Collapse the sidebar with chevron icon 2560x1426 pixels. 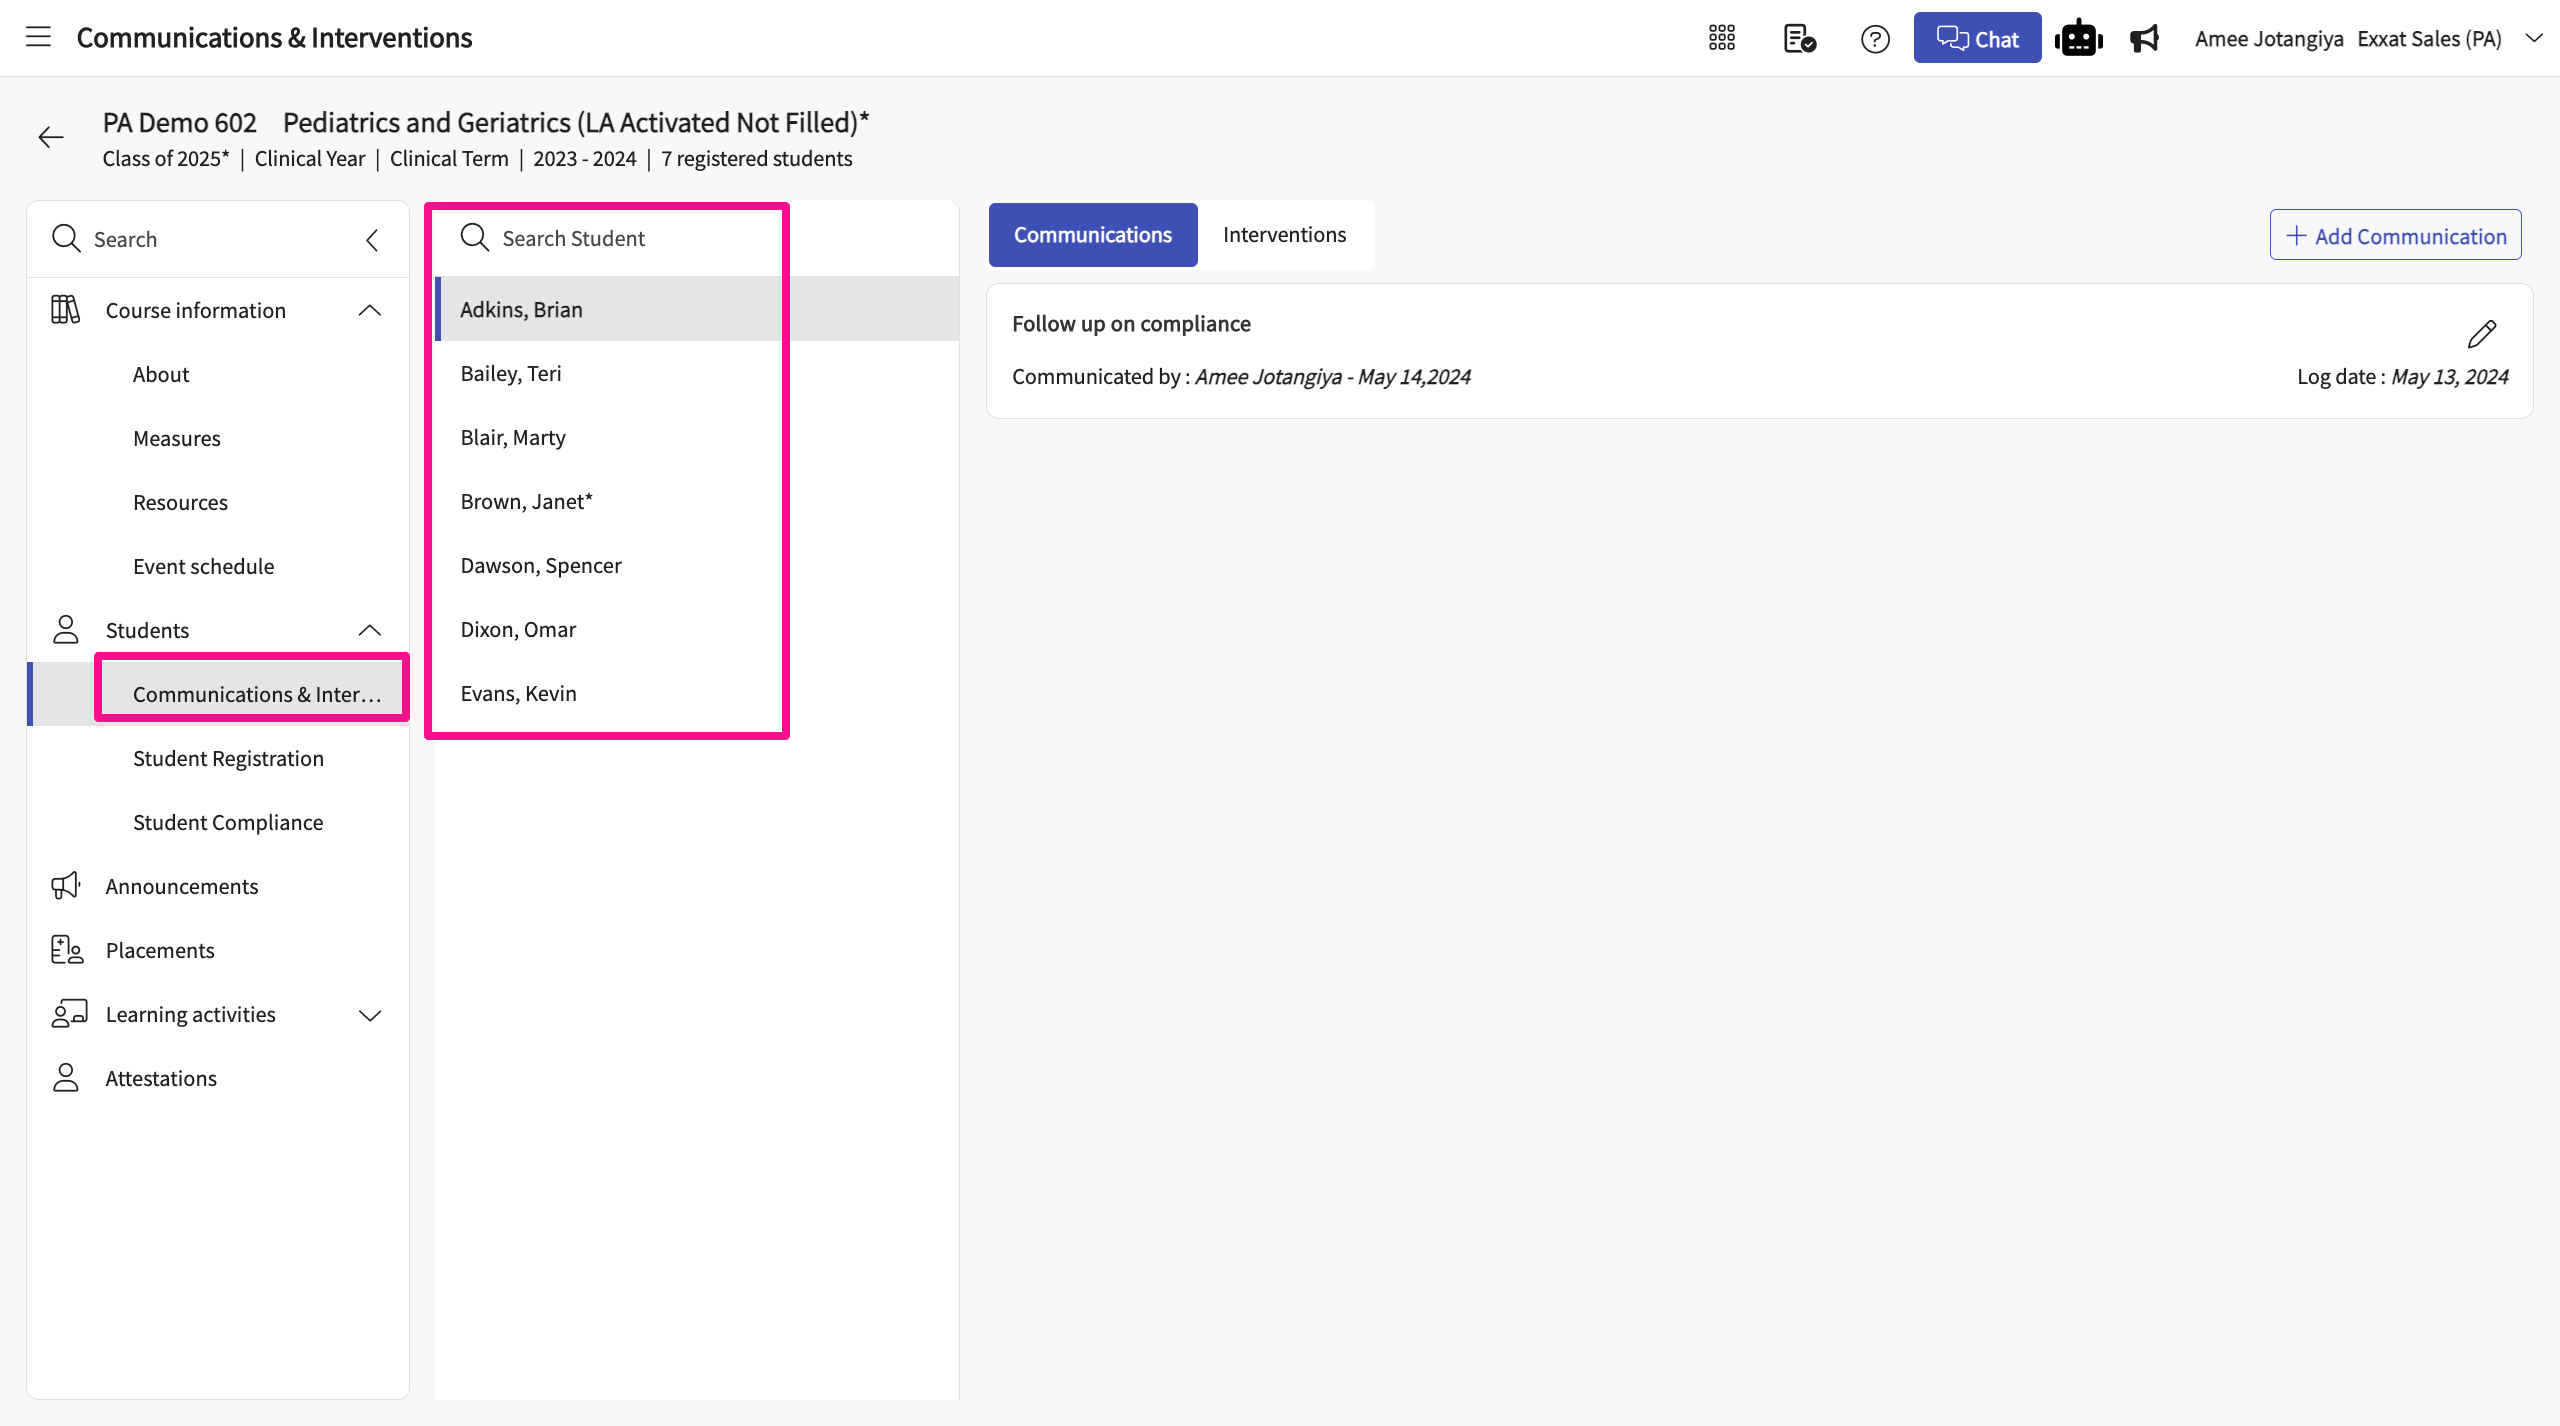coord(372,239)
